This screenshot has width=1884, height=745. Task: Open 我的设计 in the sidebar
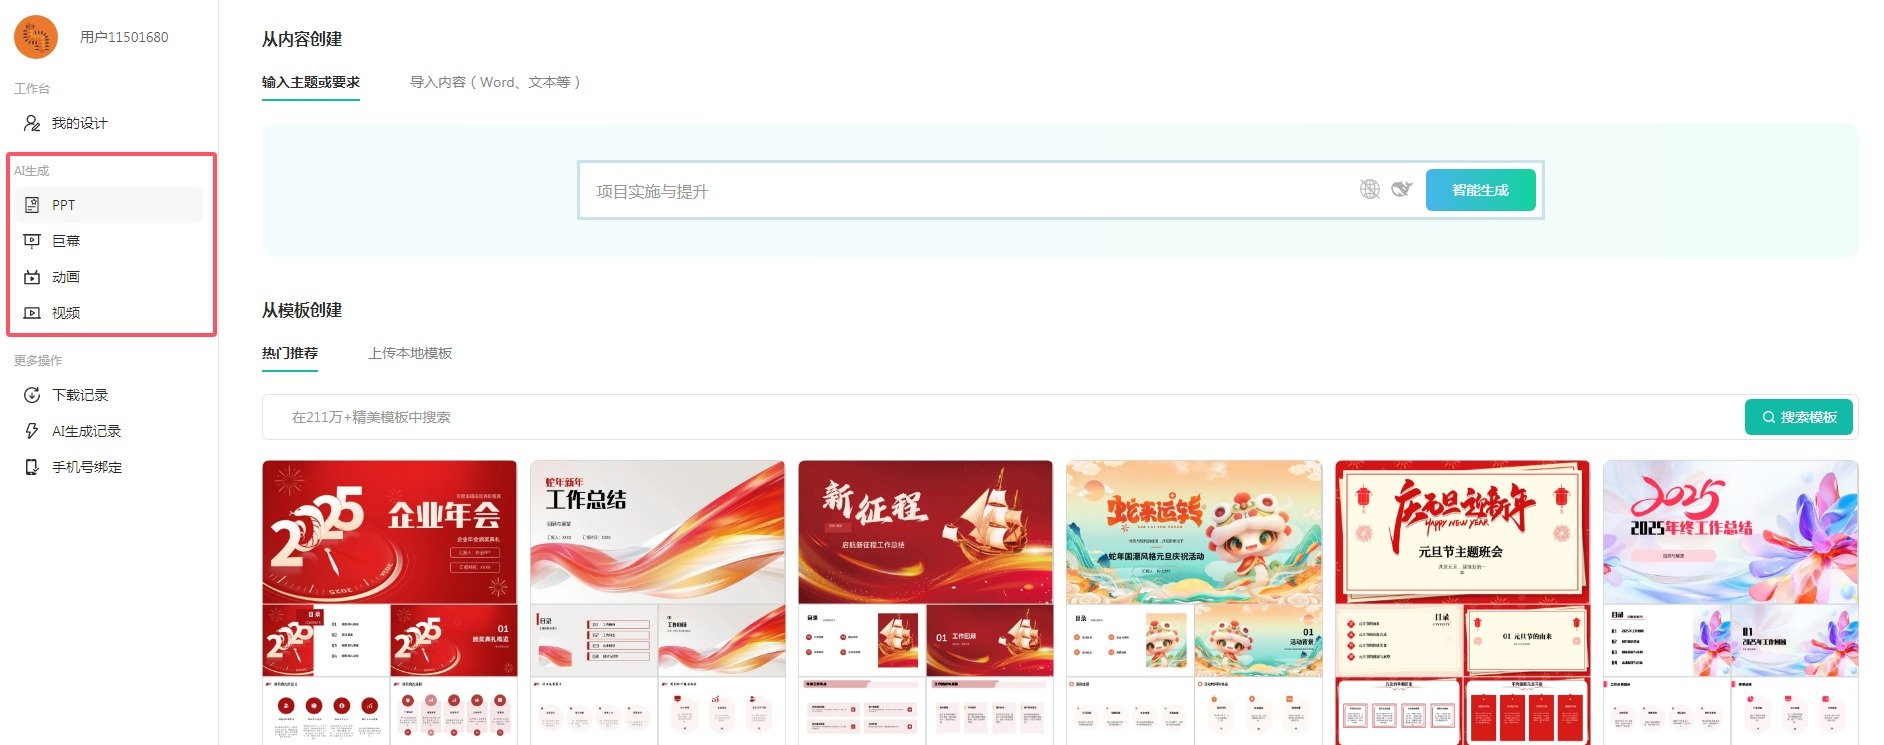(66, 123)
